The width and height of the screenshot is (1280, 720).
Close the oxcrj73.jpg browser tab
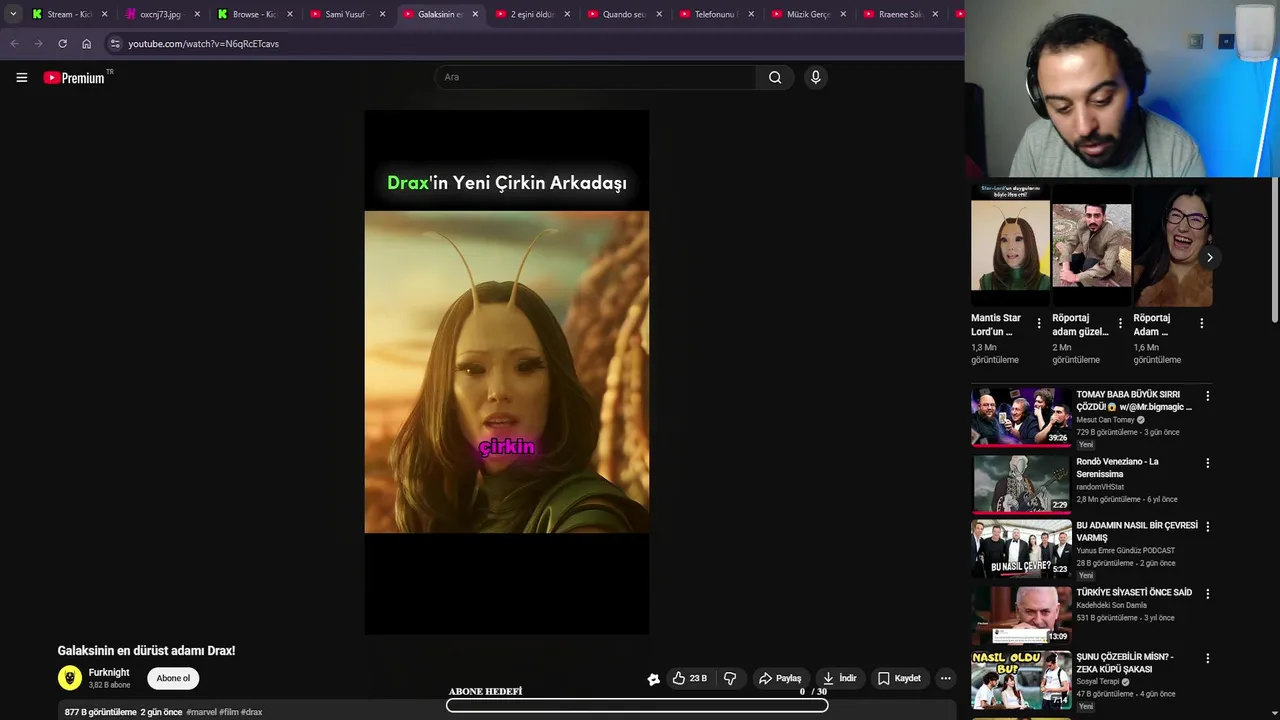(197, 14)
